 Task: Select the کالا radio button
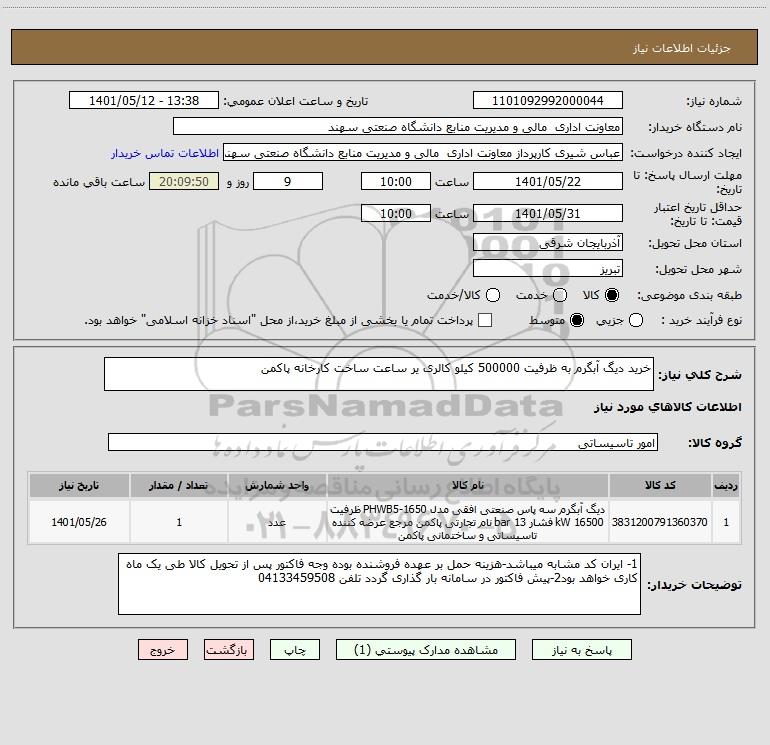tap(612, 295)
